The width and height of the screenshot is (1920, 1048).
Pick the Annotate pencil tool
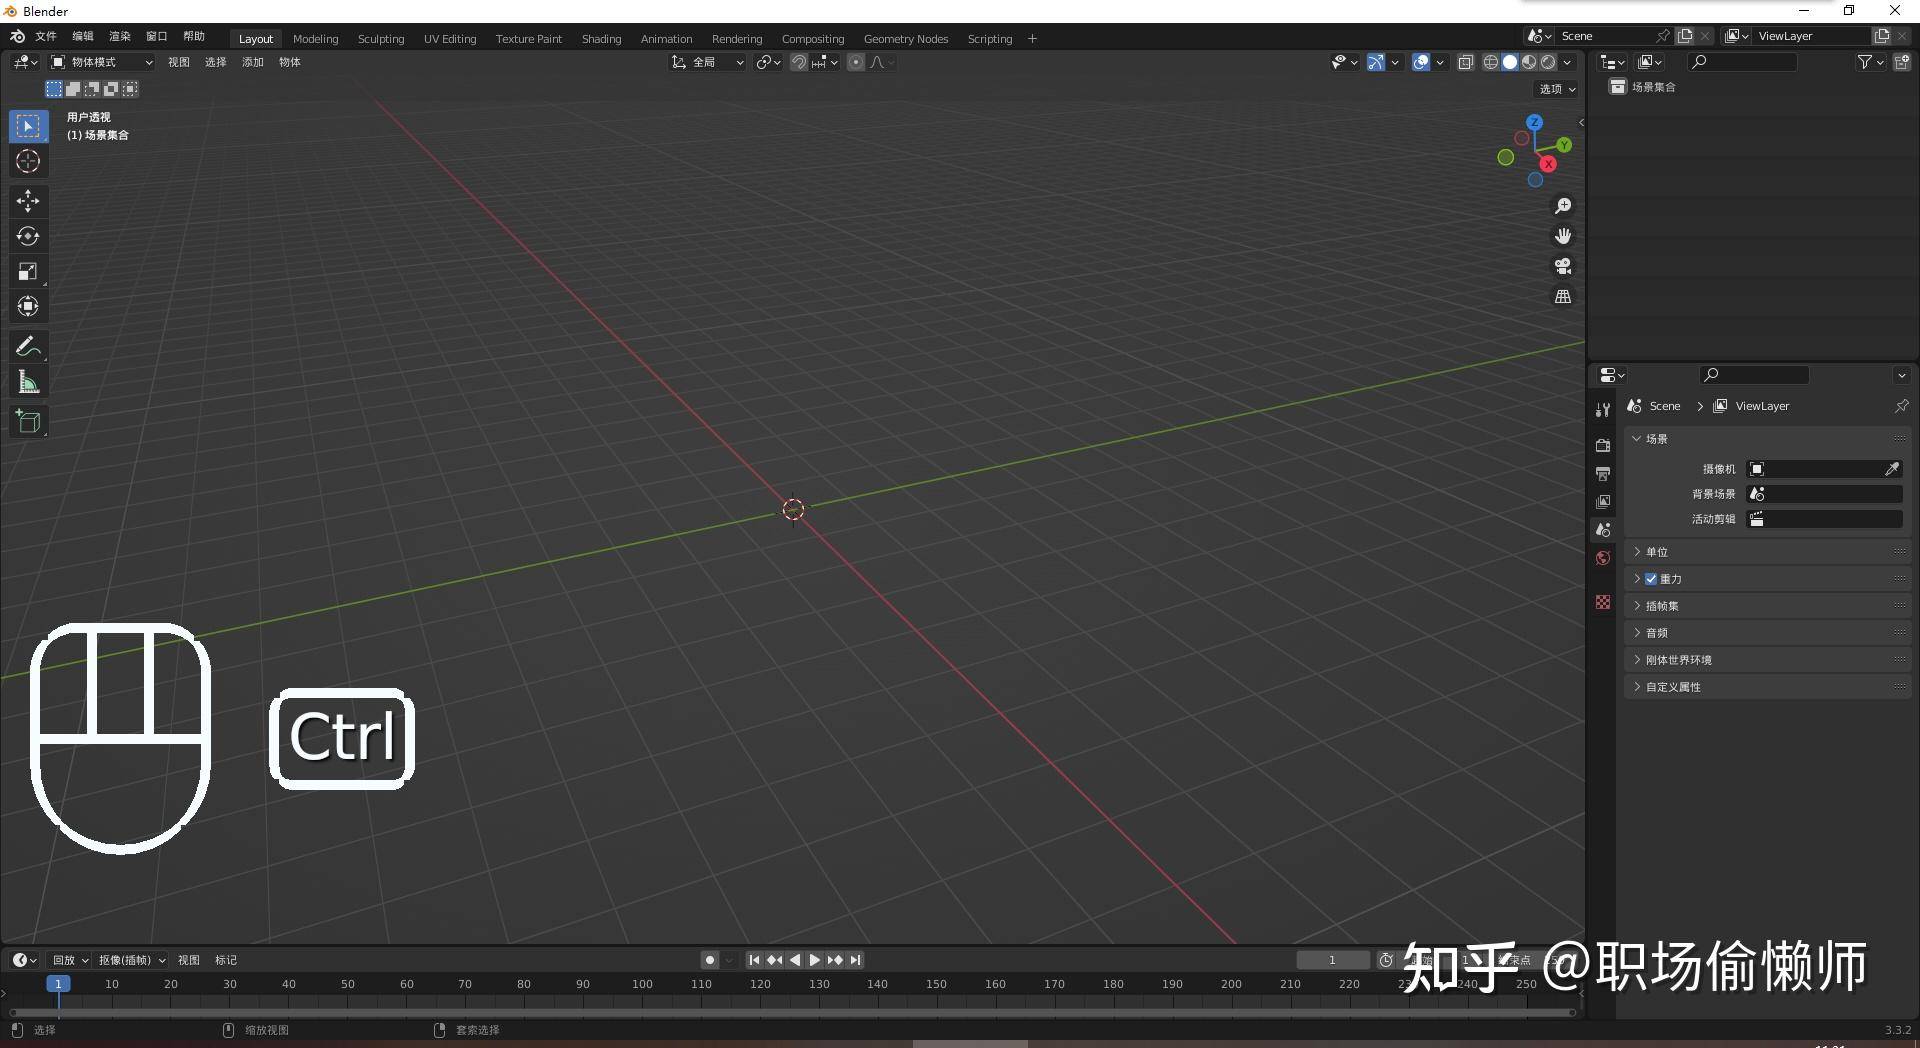pyautogui.click(x=28, y=347)
